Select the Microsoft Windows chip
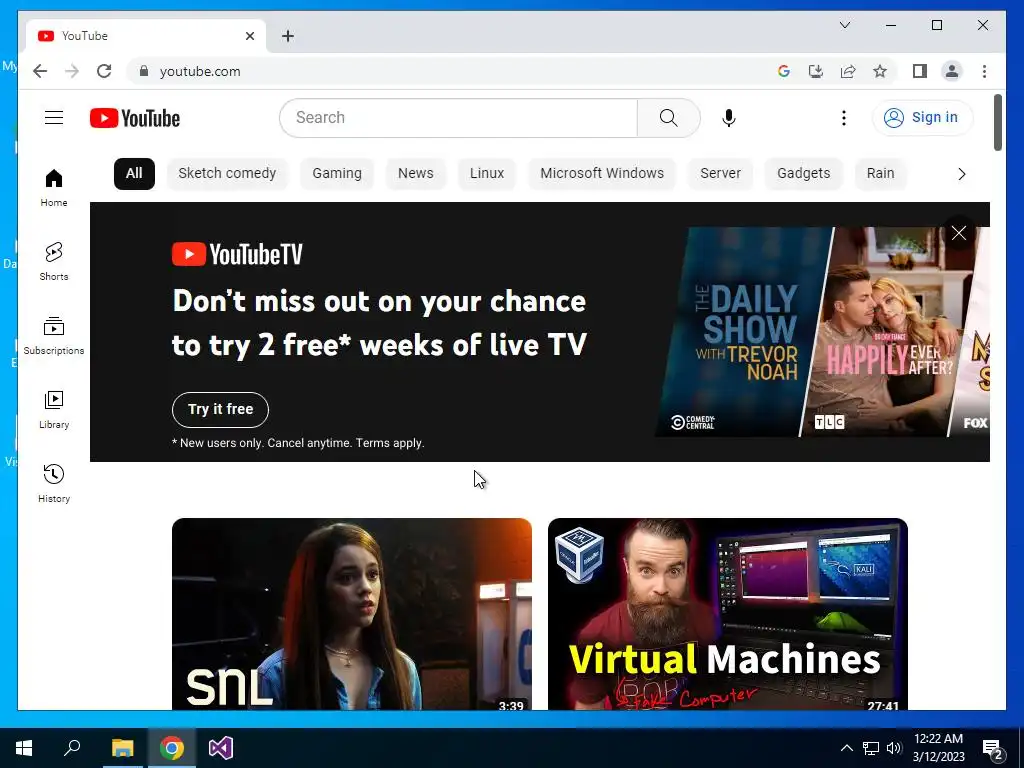 click(x=601, y=173)
